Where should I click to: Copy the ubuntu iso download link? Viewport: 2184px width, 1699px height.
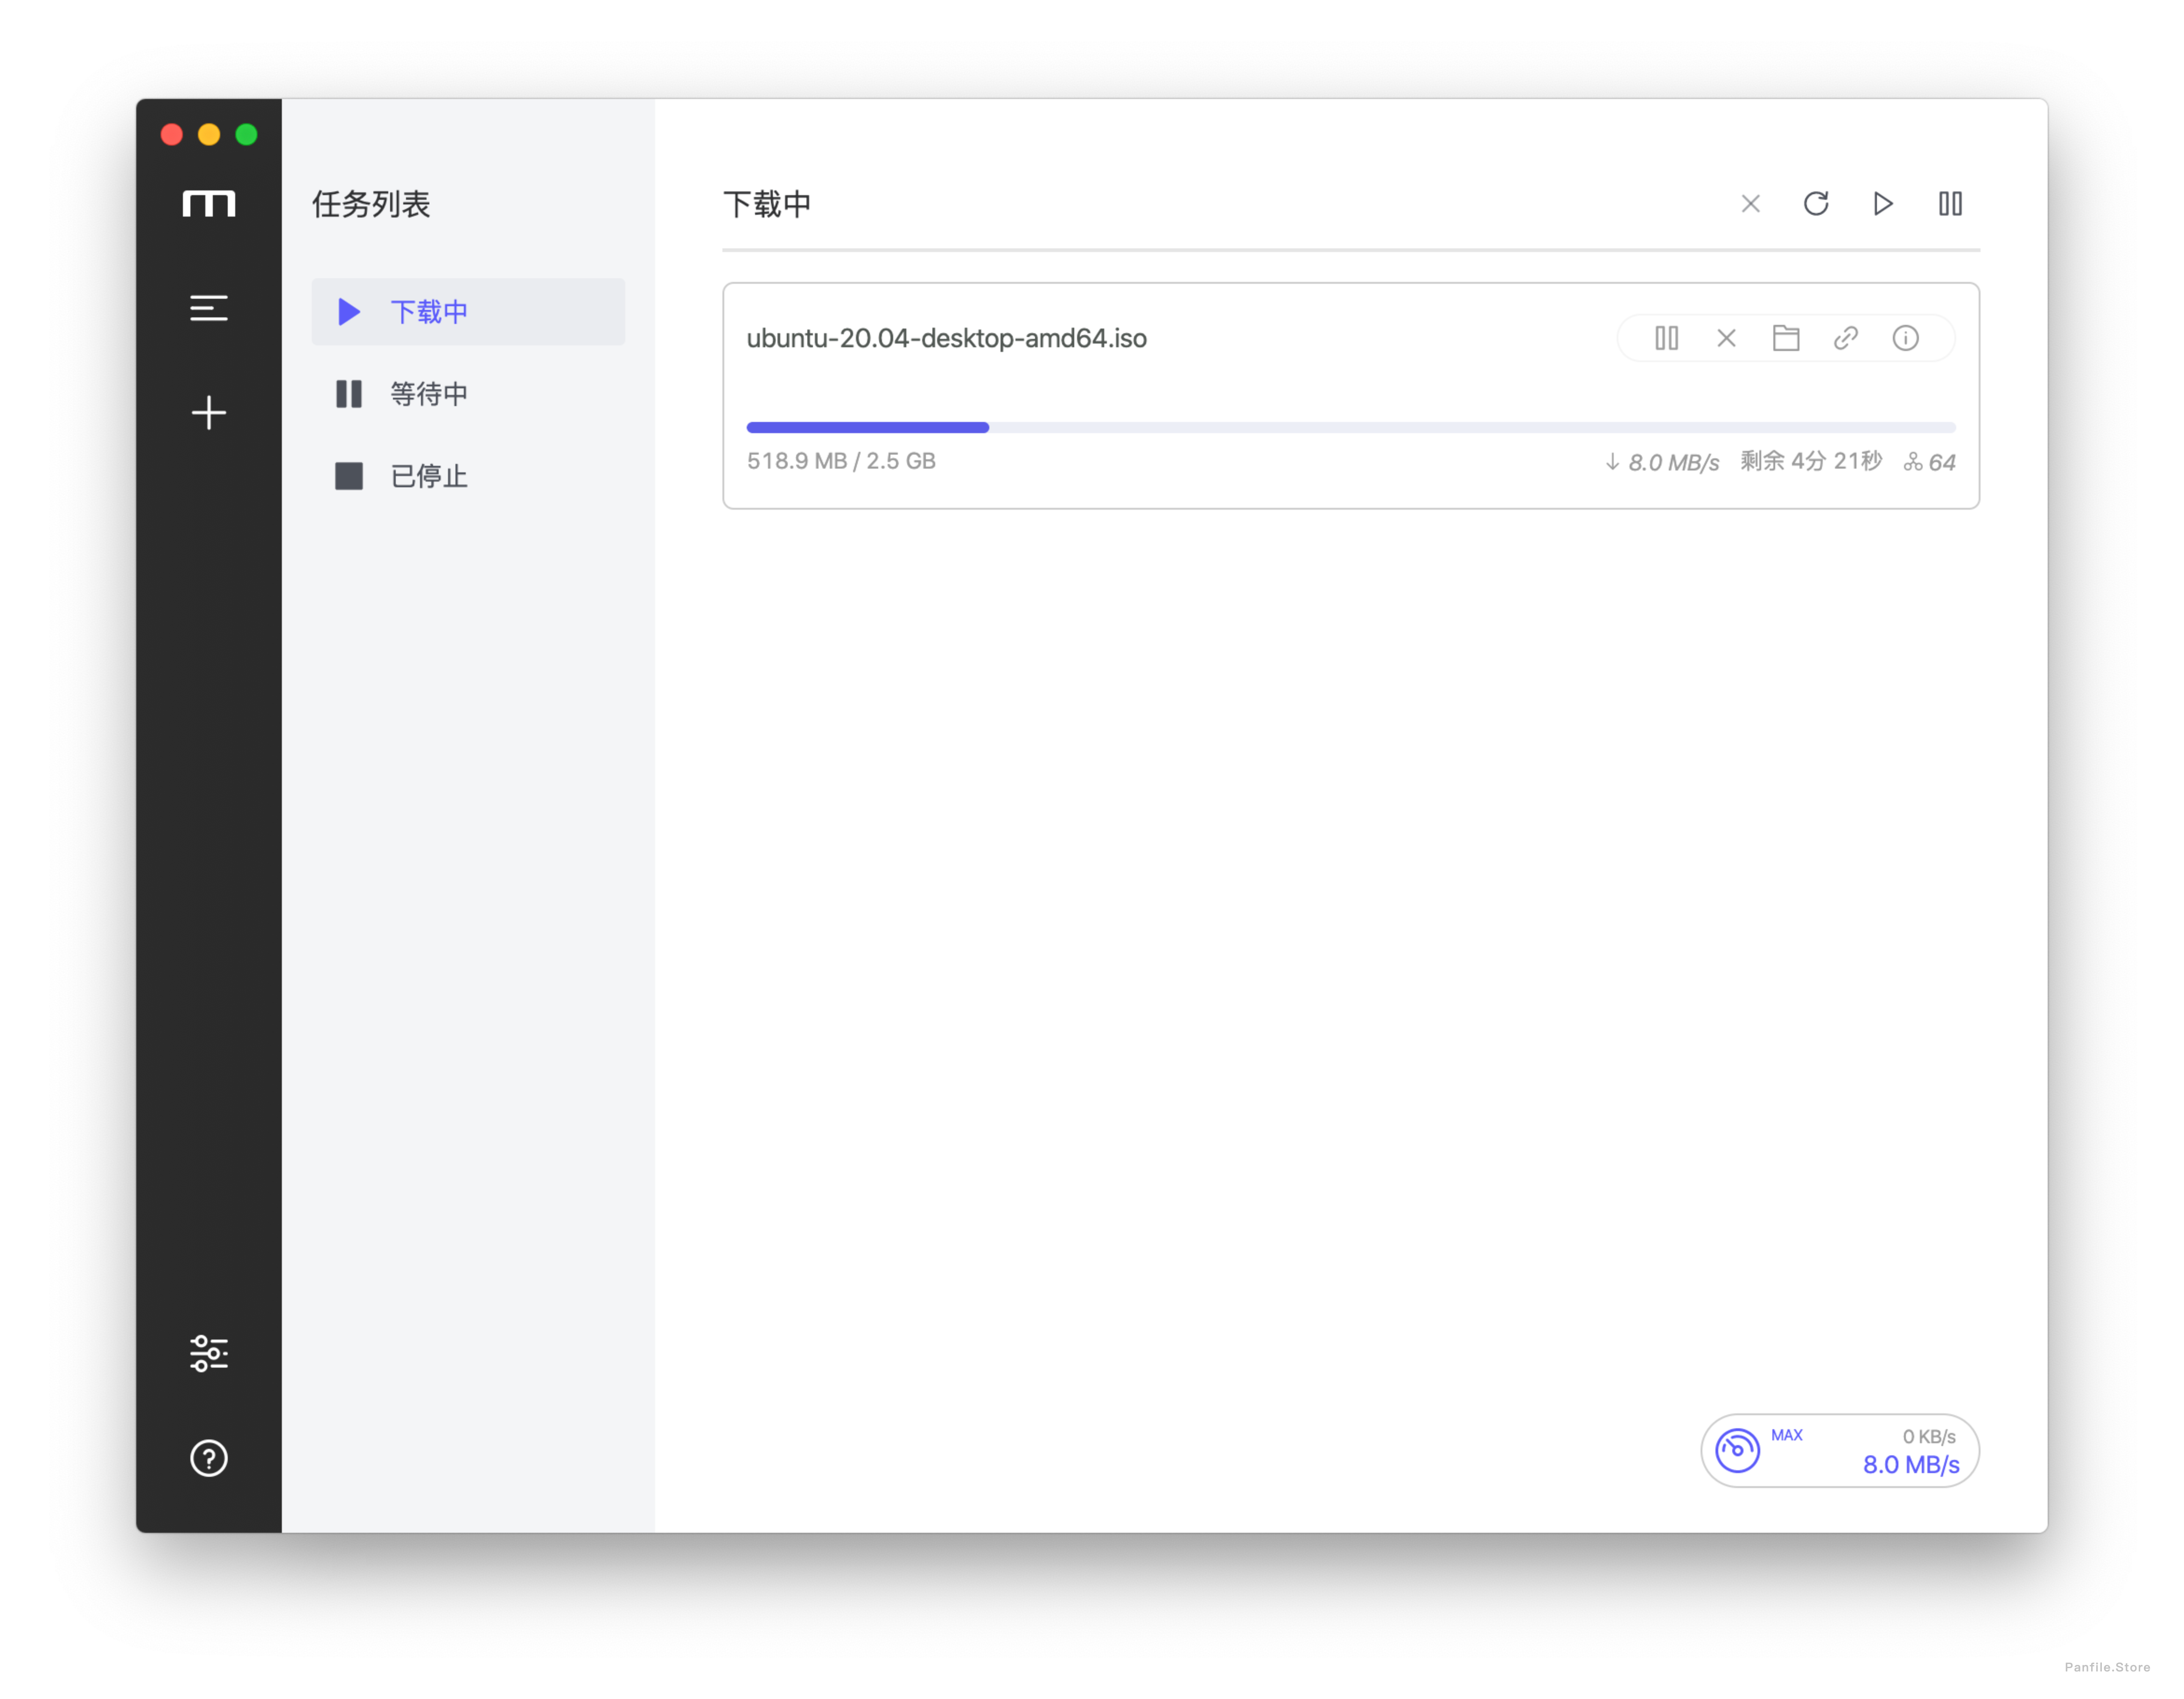(x=1846, y=338)
